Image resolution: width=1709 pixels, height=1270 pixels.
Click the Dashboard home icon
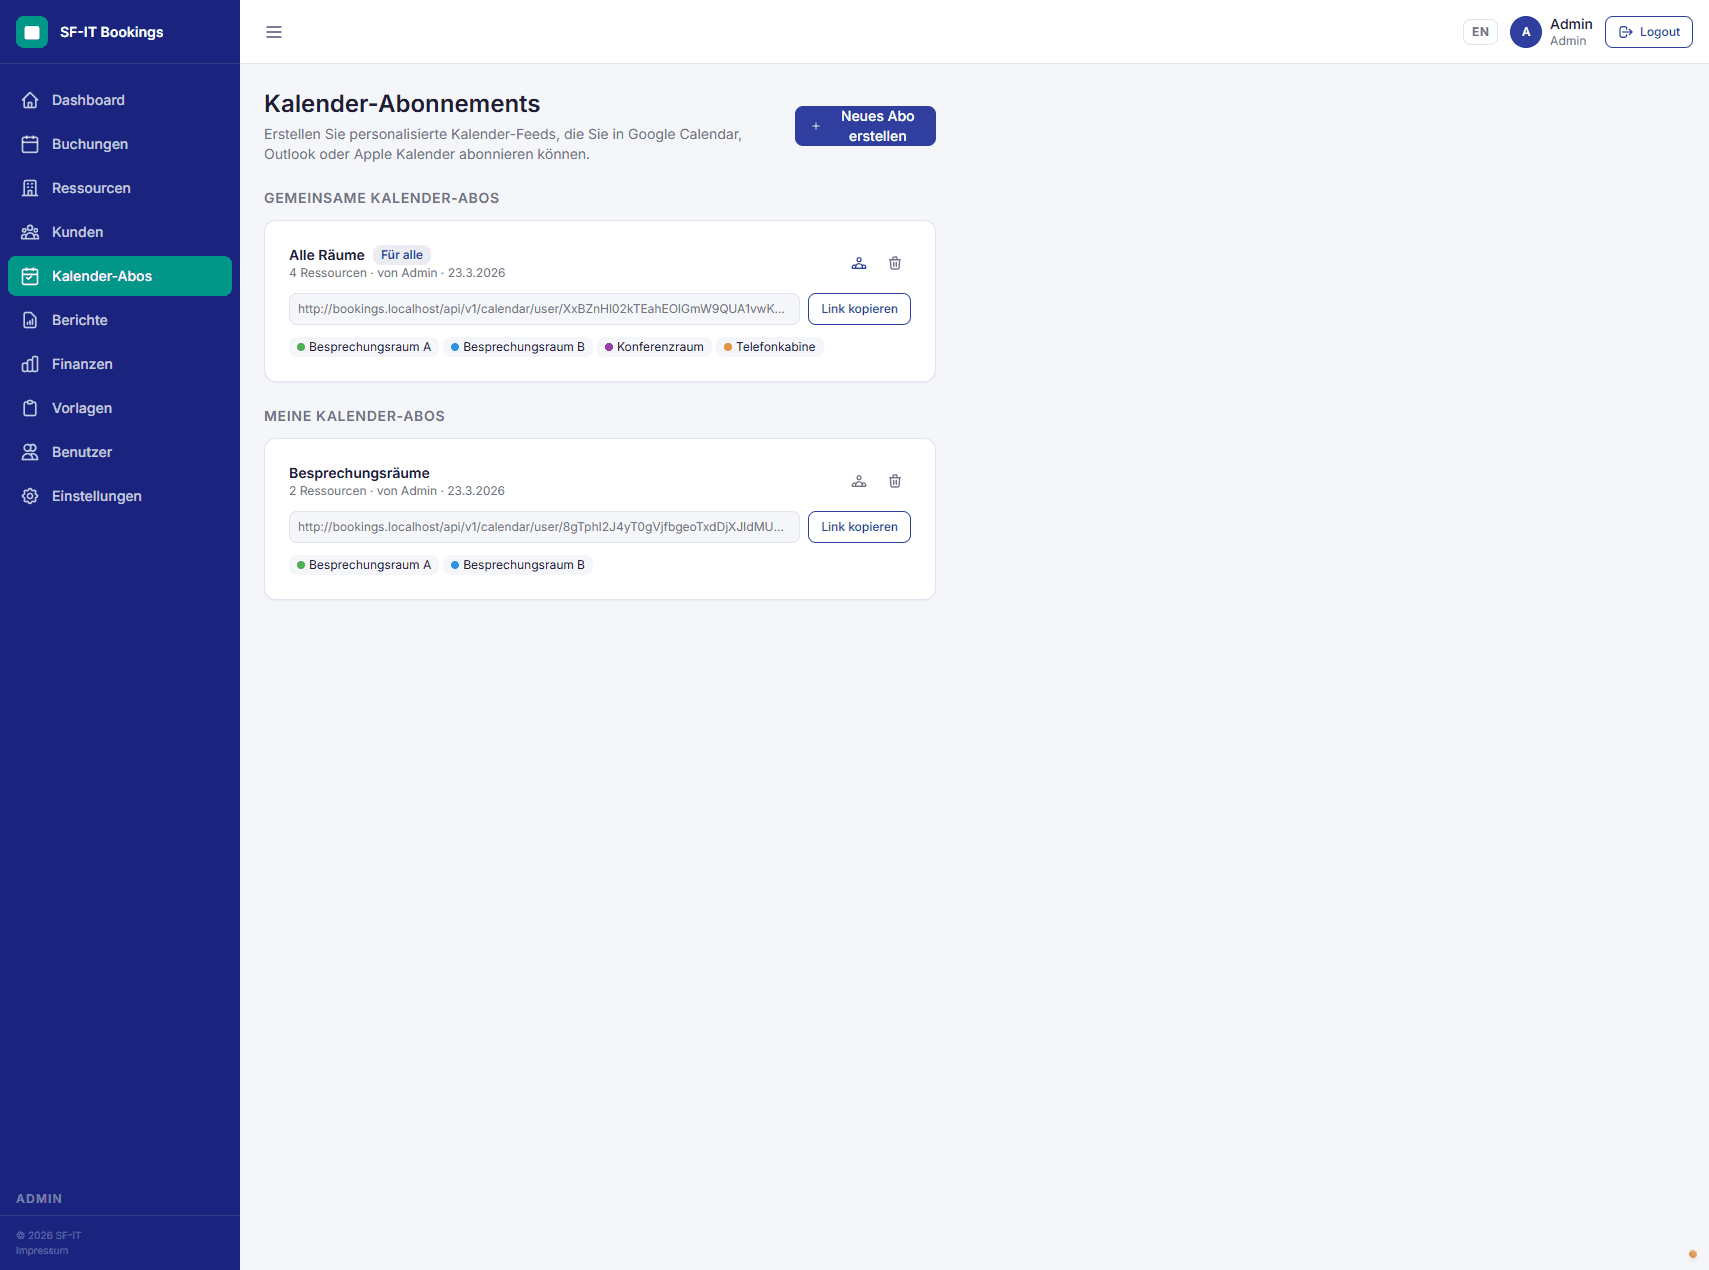pyautogui.click(x=30, y=100)
